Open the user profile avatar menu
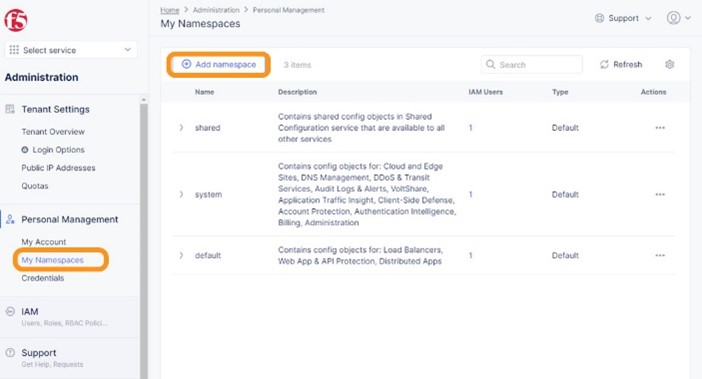This screenshot has width=702, height=379. (679, 18)
